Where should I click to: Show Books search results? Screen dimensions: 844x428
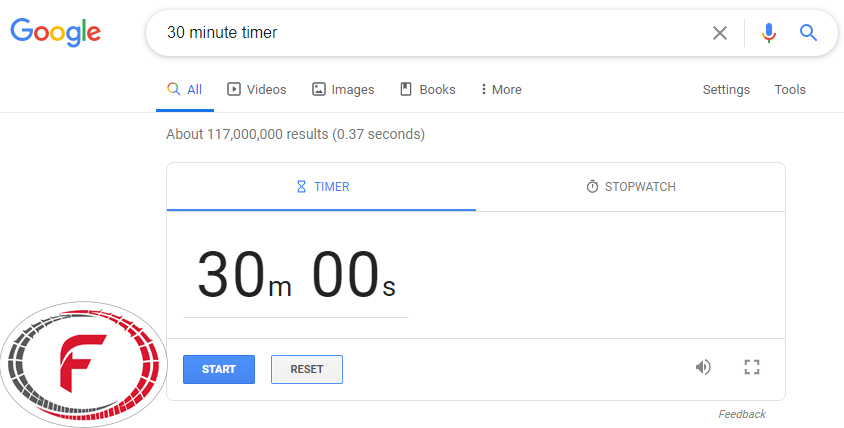[428, 89]
